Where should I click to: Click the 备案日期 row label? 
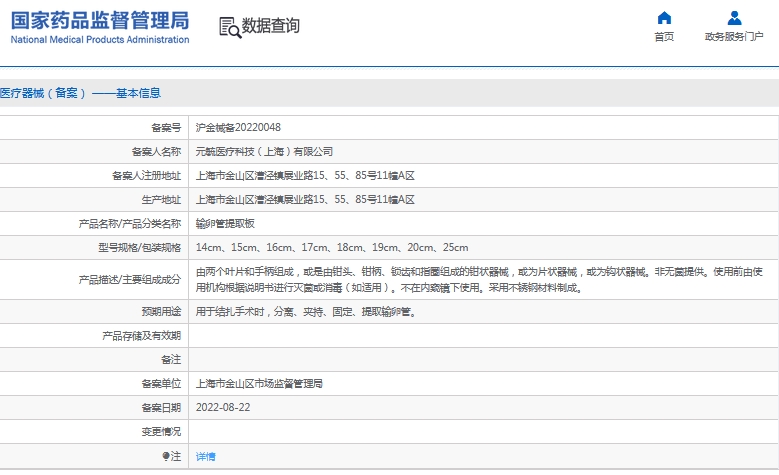click(161, 407)
